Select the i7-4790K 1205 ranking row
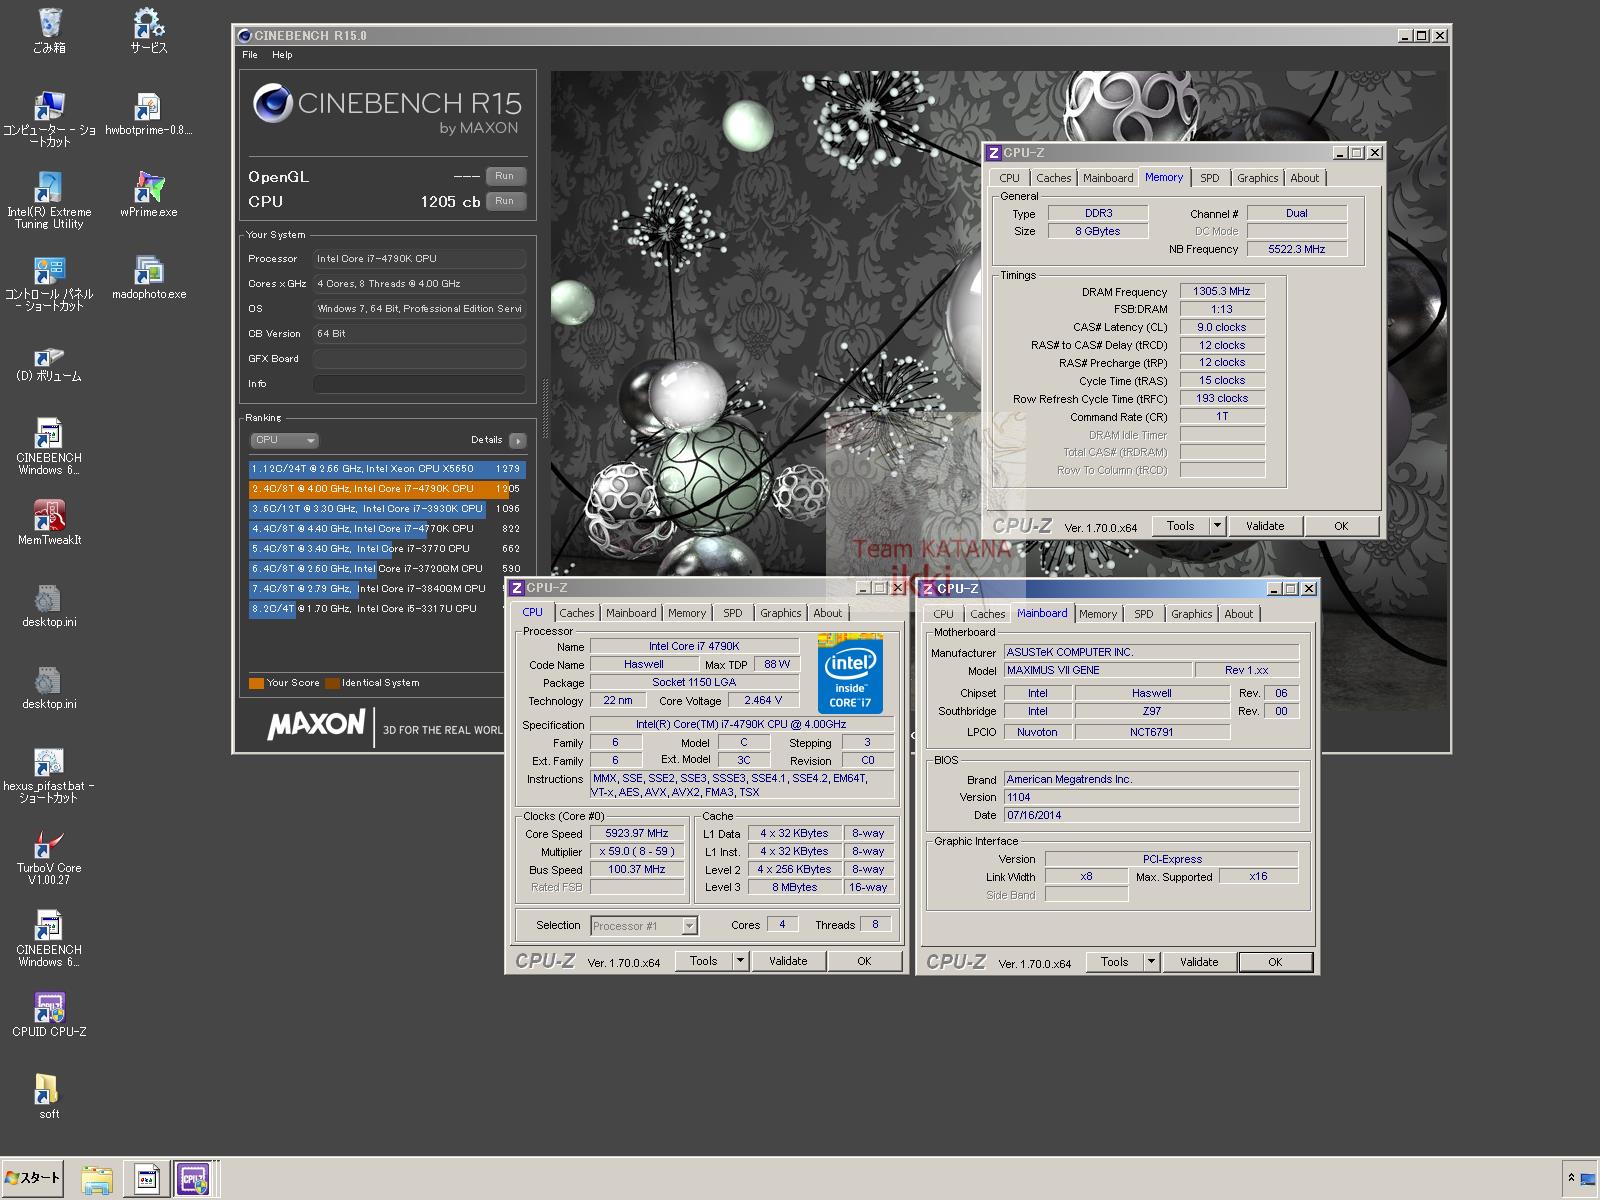This screenshot has height=1200, width=1600. tap(387, 489)
